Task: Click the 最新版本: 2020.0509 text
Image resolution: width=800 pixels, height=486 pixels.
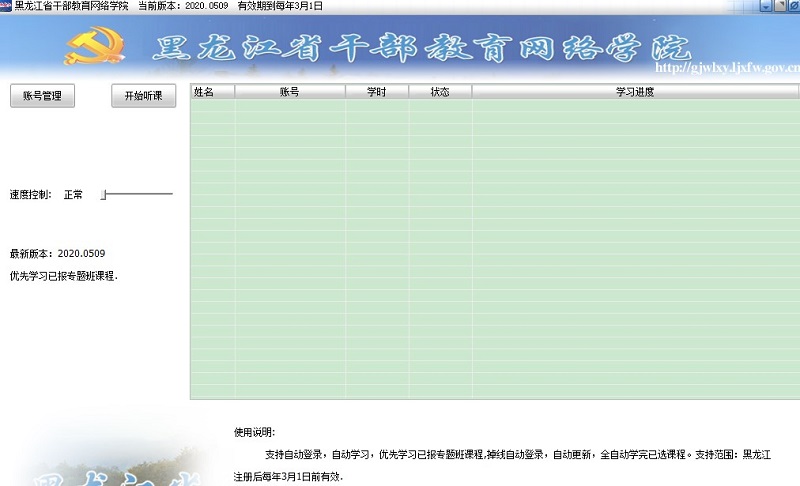Action: [x=58, y=253]
